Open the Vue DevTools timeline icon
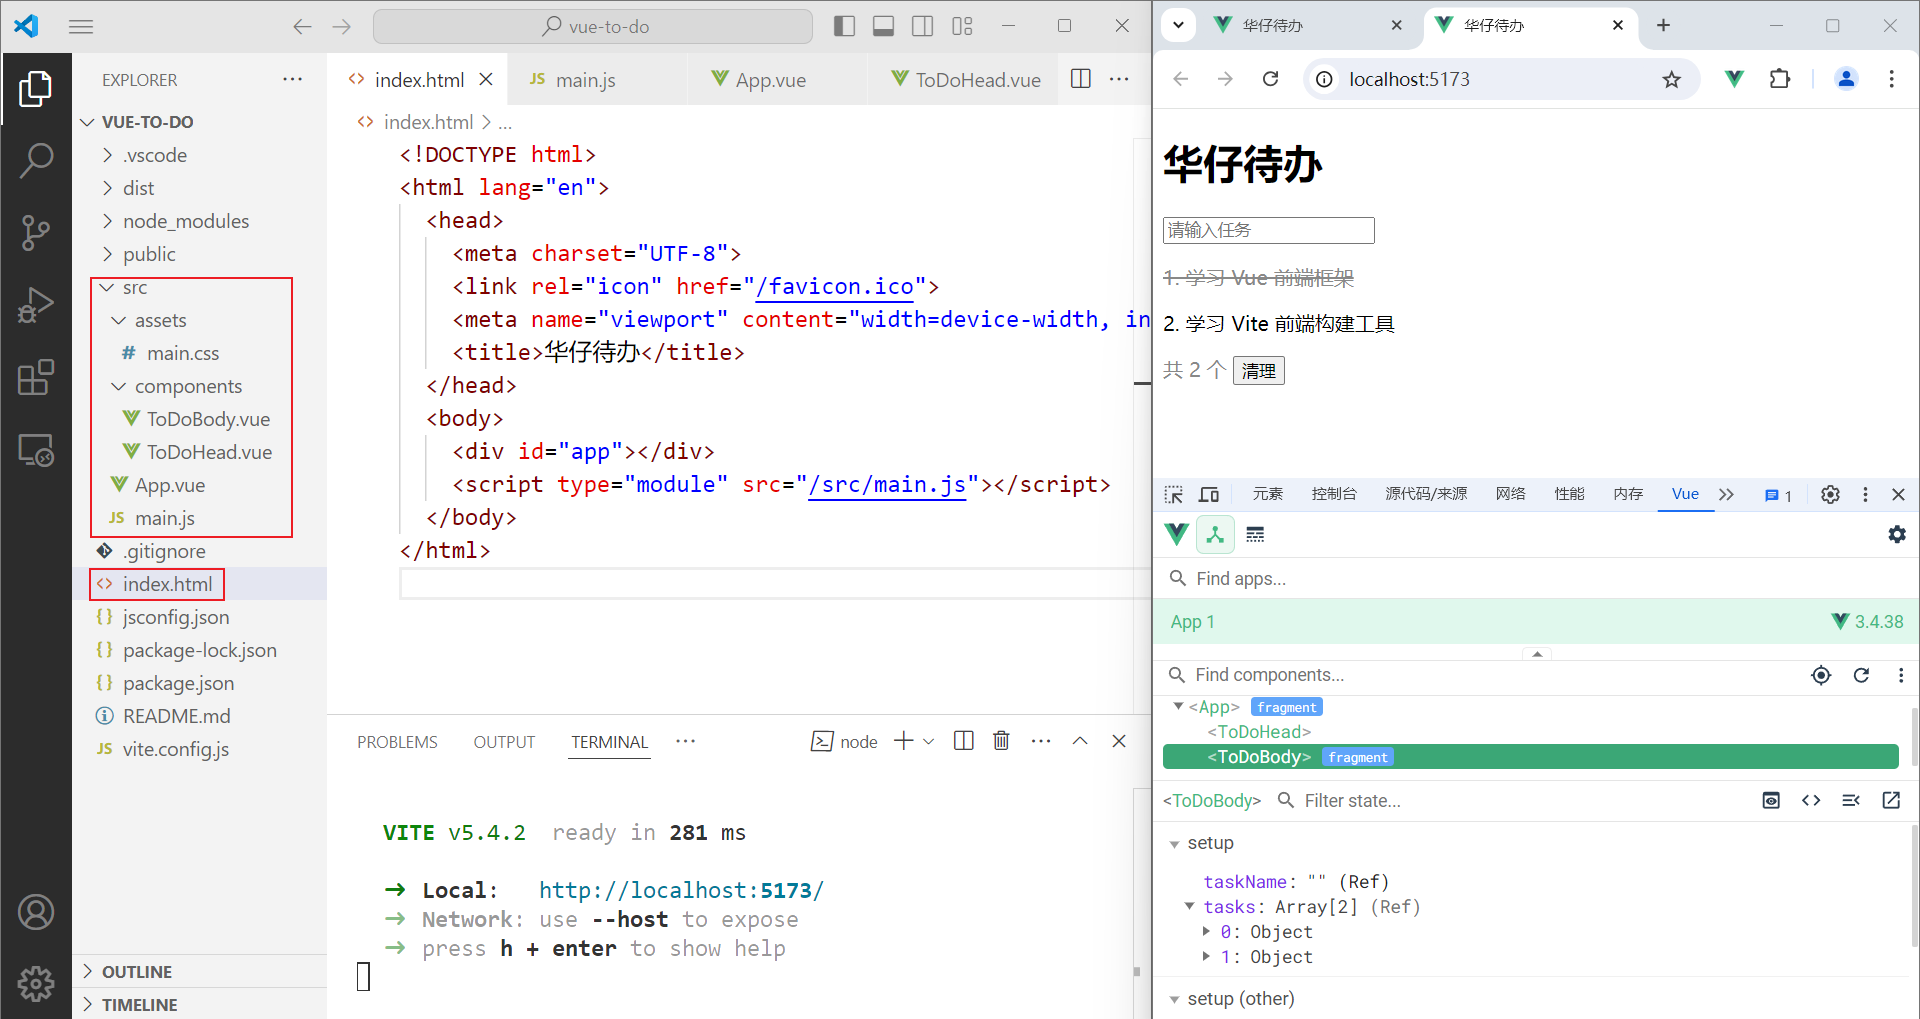Screen dimensions: 1920x1019 (1255, 535)
